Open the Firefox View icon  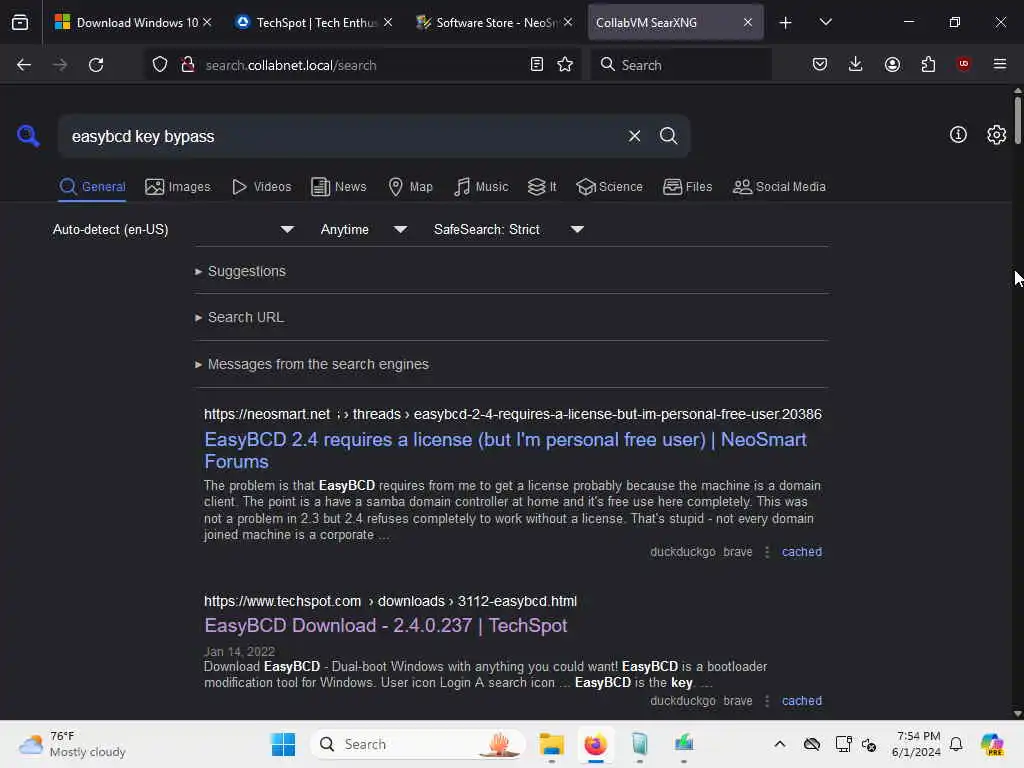pyautogui.click(x=20, y=22)
